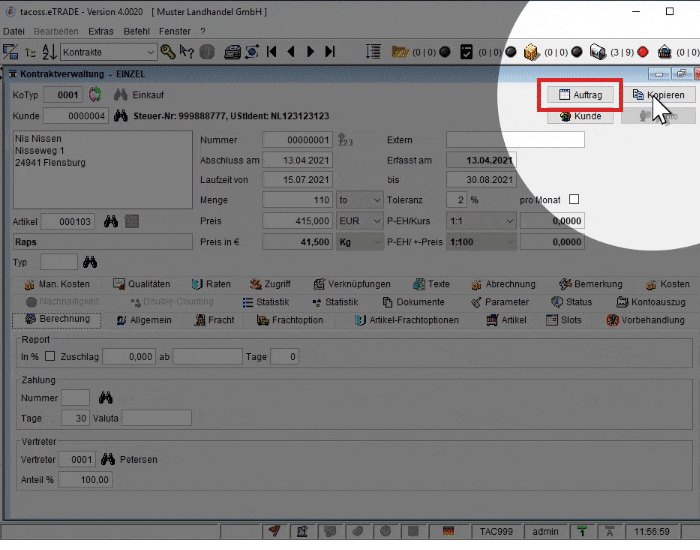This screenshot has height=550, width=700.
Task: Open the currency dropdown showing EUR
Action: [x=377, y=221]
